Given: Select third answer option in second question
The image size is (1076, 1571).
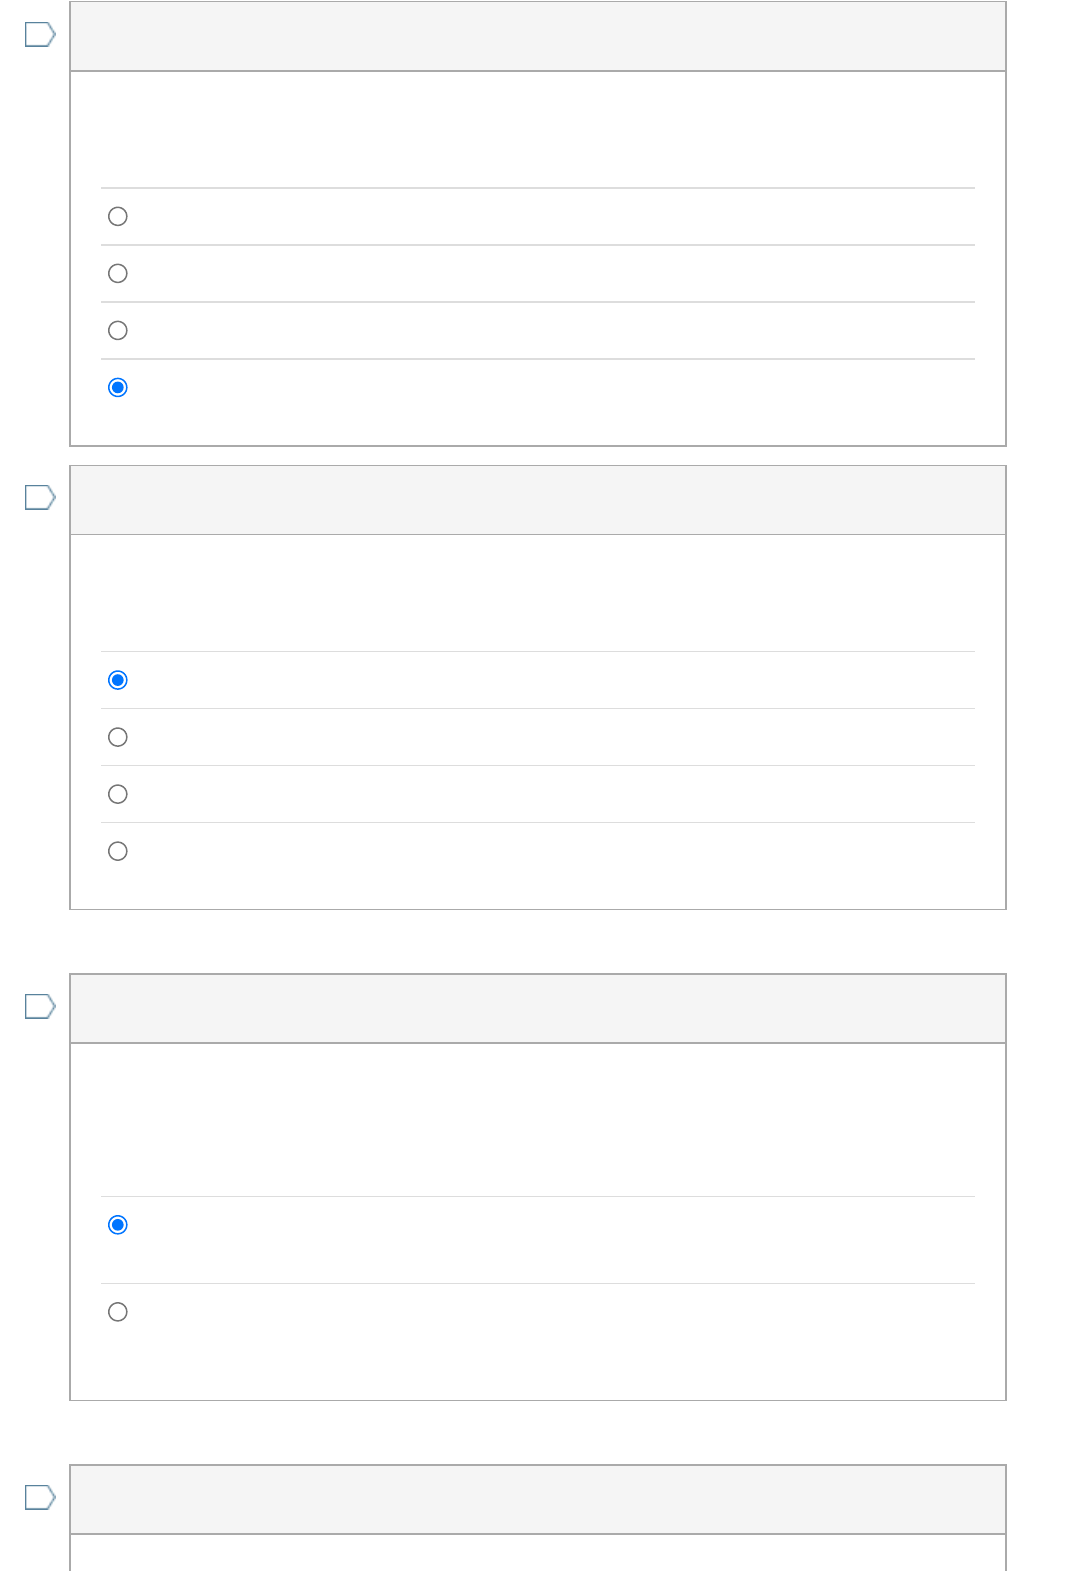Looking at the screenshot, I should pyautogui.click(x=118, y=795).
